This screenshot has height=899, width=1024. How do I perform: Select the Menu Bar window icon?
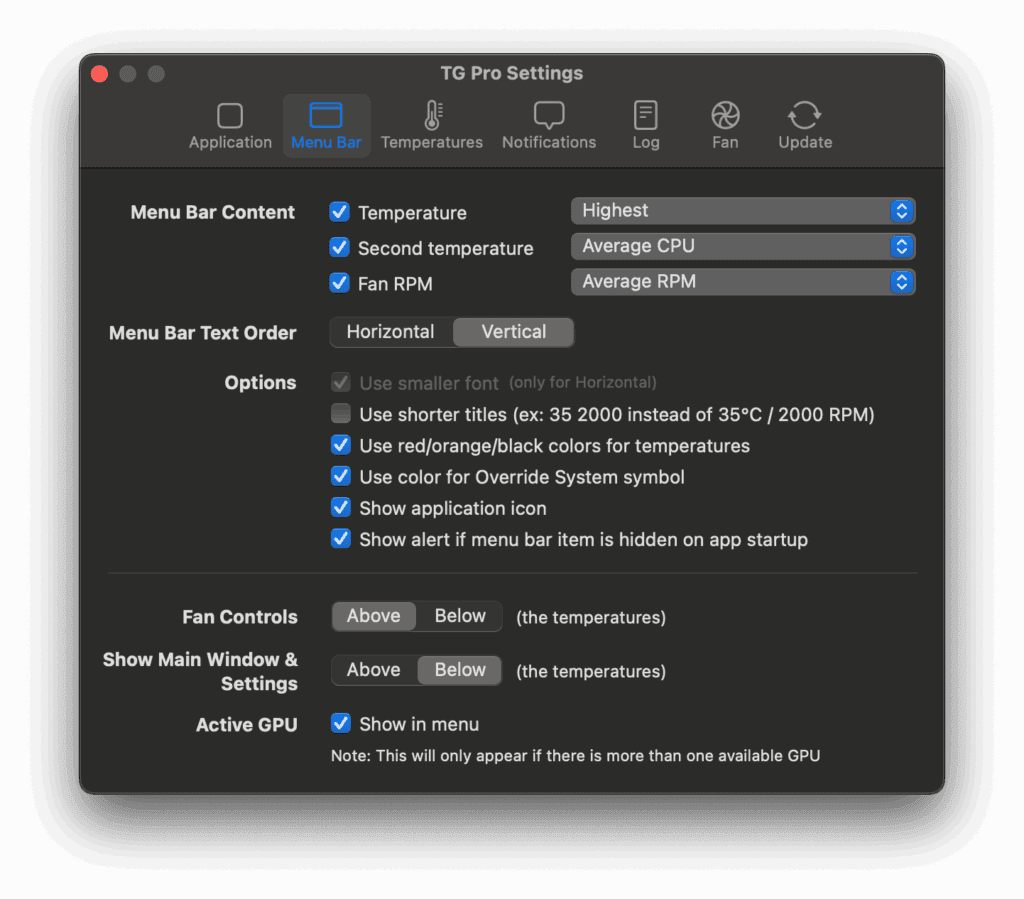click(x=326, y=115)
